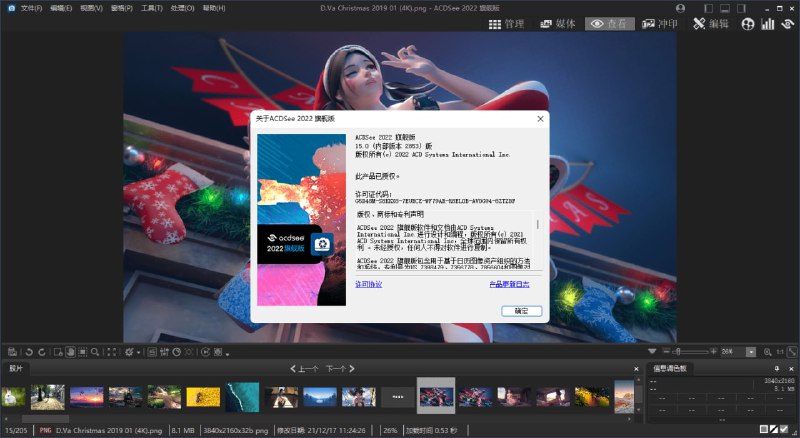Close the filmstrip panel
Screen dimensions: 800x438
[x=636, y=369]
